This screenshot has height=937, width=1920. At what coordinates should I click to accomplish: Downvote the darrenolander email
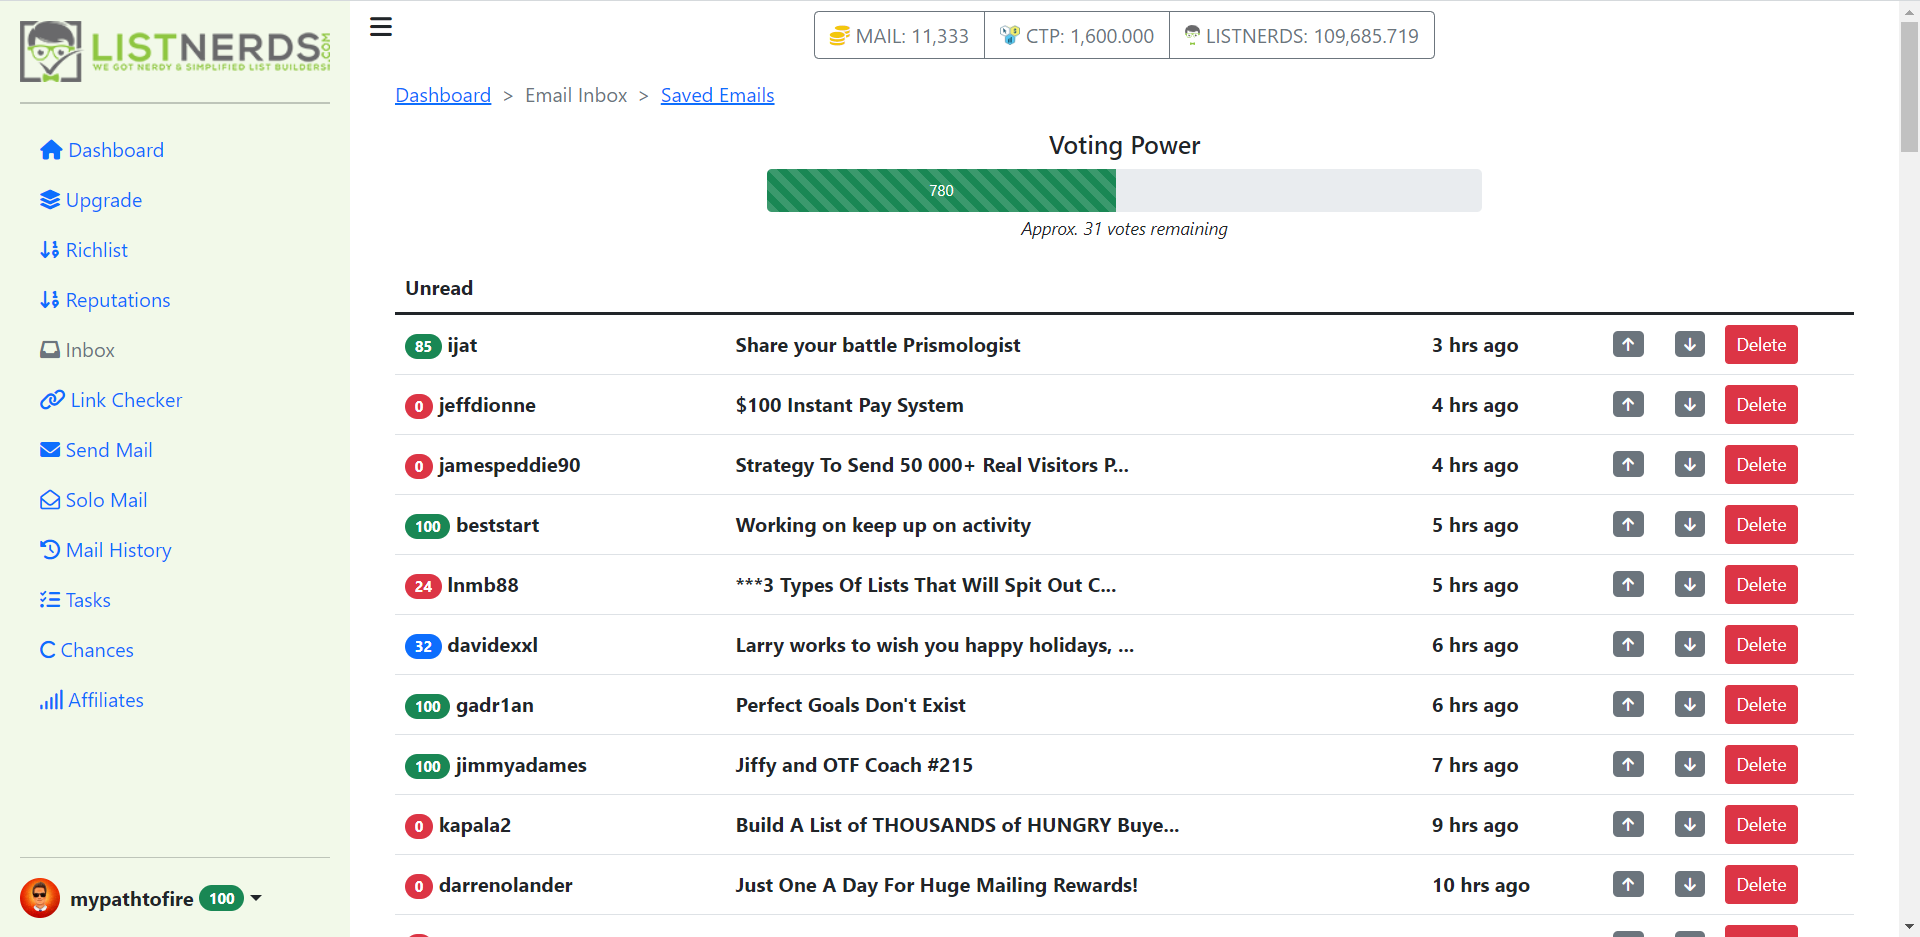1690,885
